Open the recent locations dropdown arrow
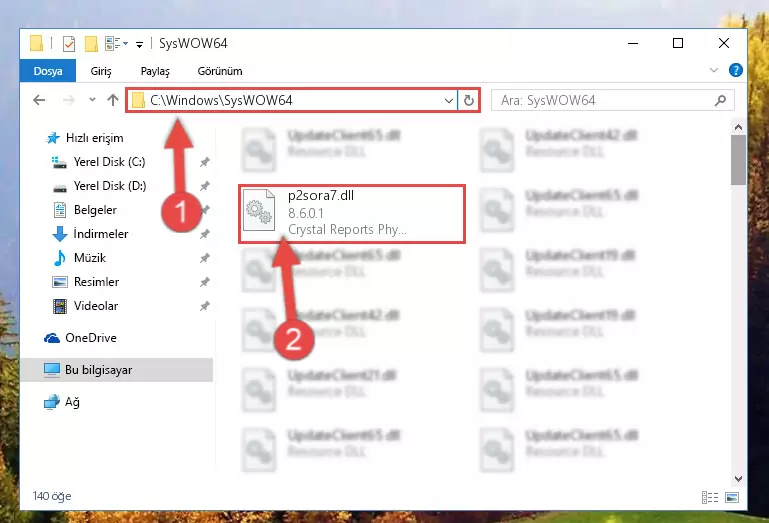Viewport: 769px width, 523px height. [x=92, y=100]
